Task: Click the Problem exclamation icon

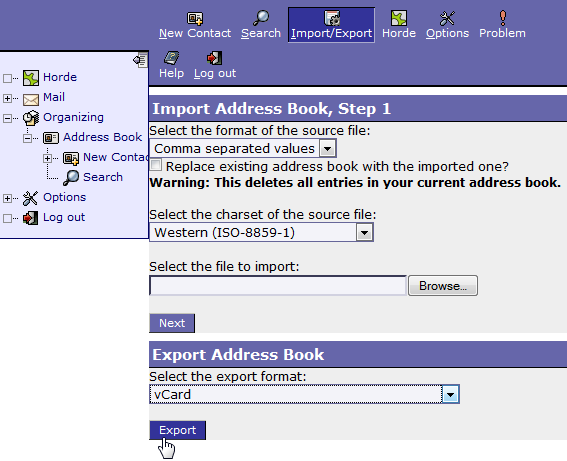Action: click(x=503, y=18)
